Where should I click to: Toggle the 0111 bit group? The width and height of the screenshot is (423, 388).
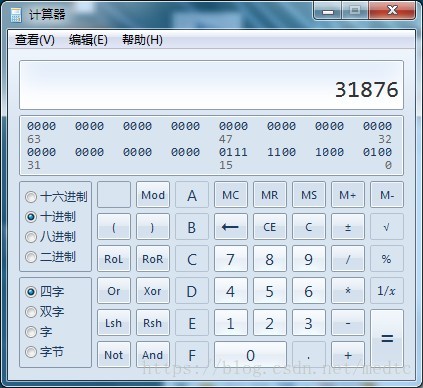(x=233, y=152)
